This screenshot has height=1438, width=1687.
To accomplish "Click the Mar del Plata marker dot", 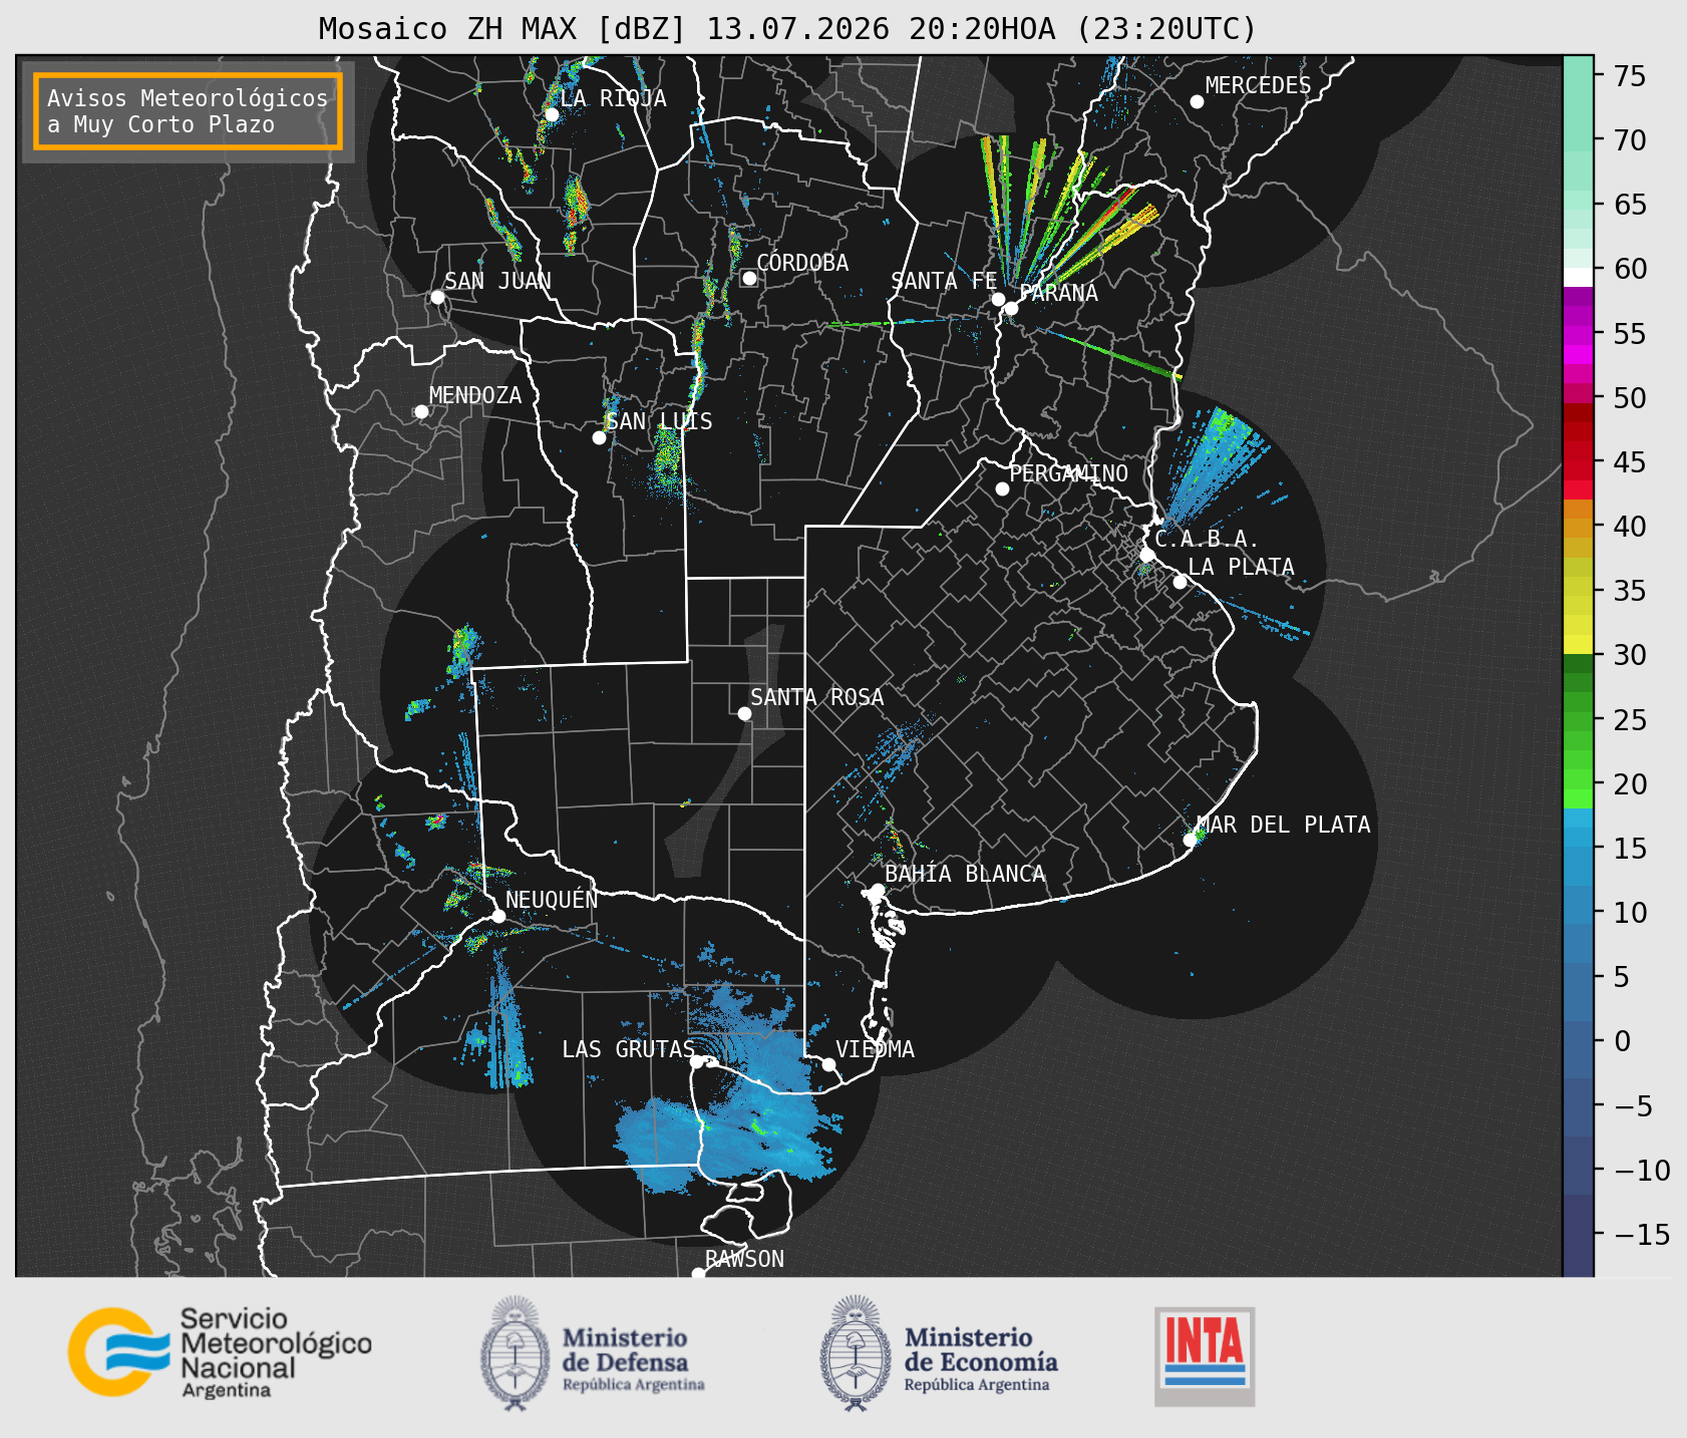I will [1190, 840].
